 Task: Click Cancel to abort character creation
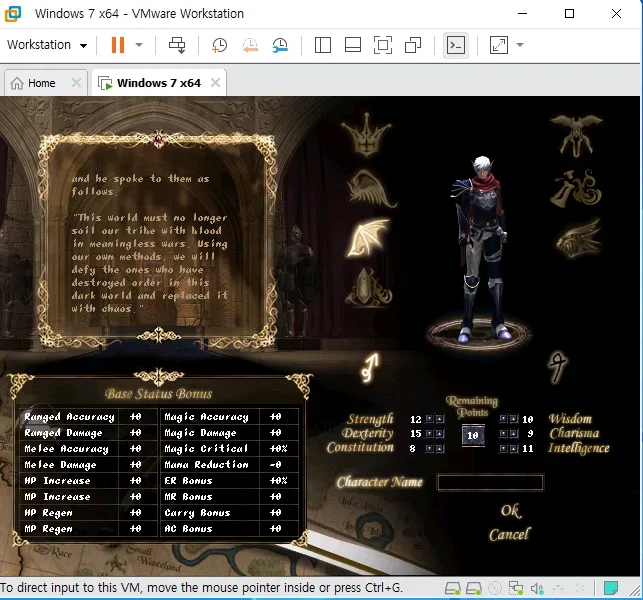tap(509, 534)
